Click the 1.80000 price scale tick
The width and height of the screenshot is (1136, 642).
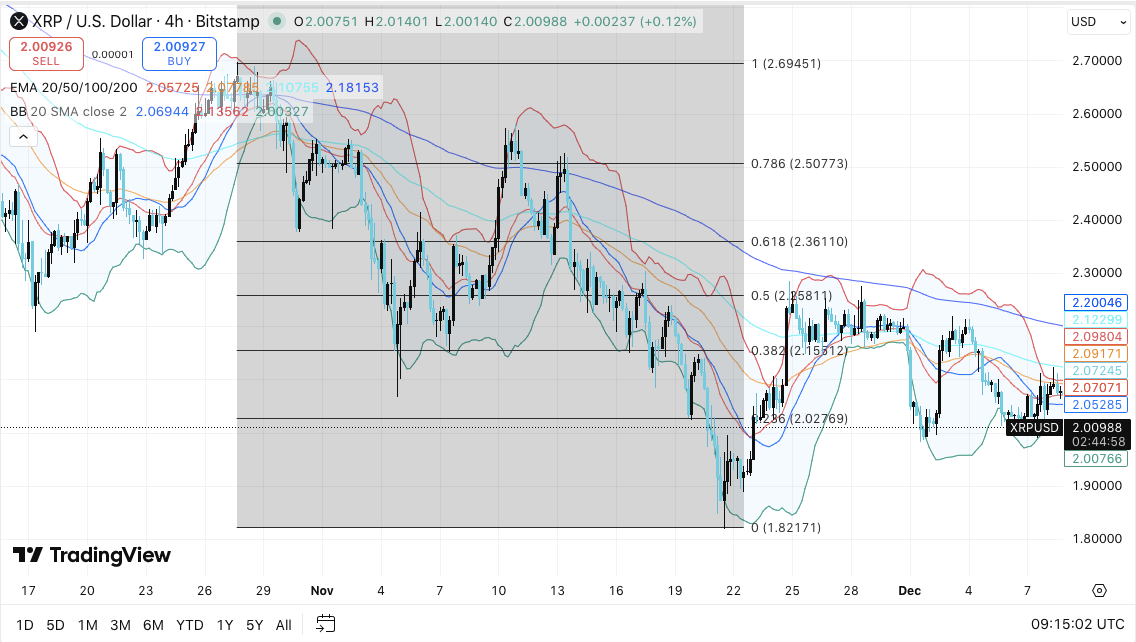[x=1097, y=538]
